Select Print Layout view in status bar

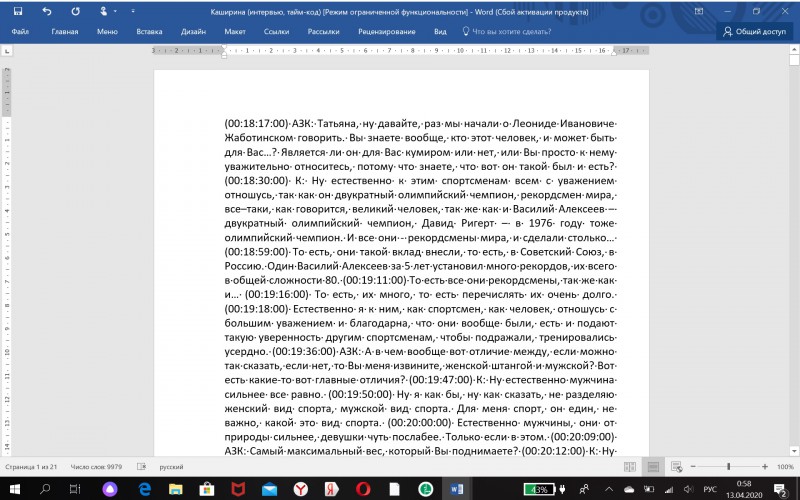pos(653,467)
